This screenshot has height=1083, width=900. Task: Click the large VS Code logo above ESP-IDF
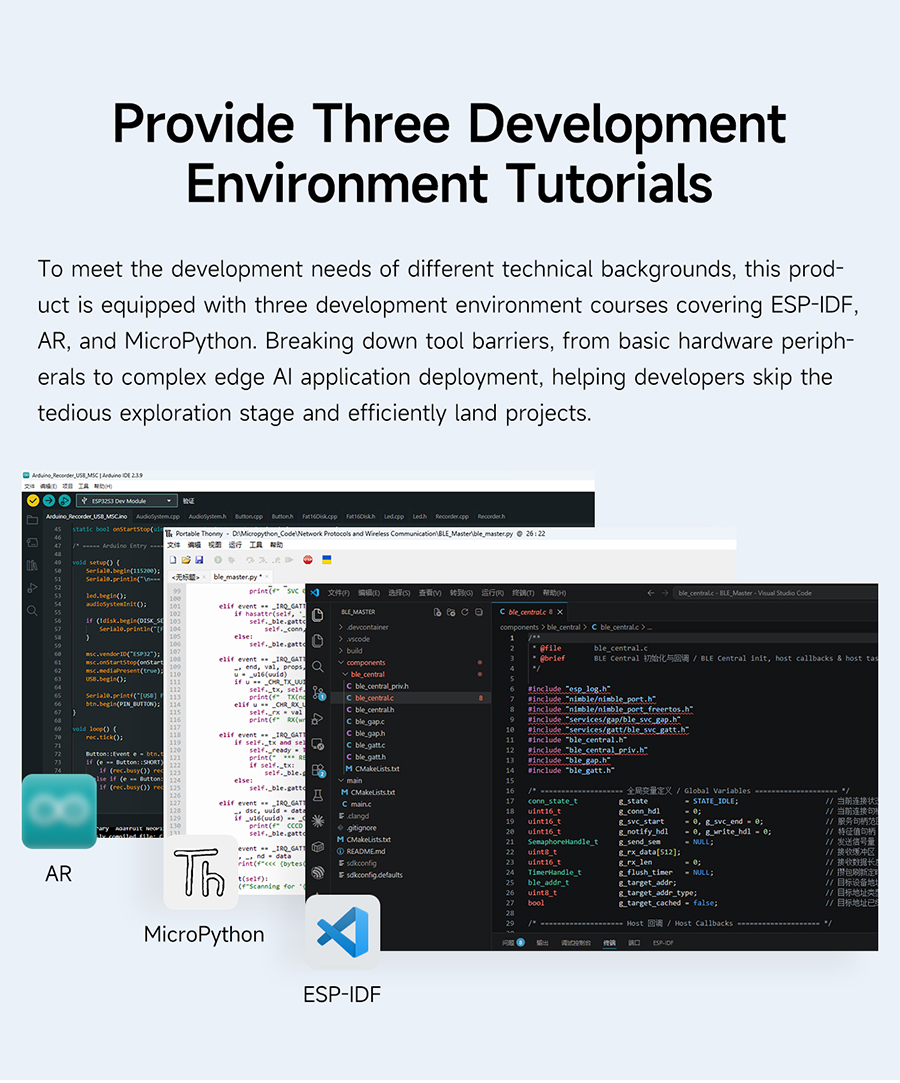343,932
